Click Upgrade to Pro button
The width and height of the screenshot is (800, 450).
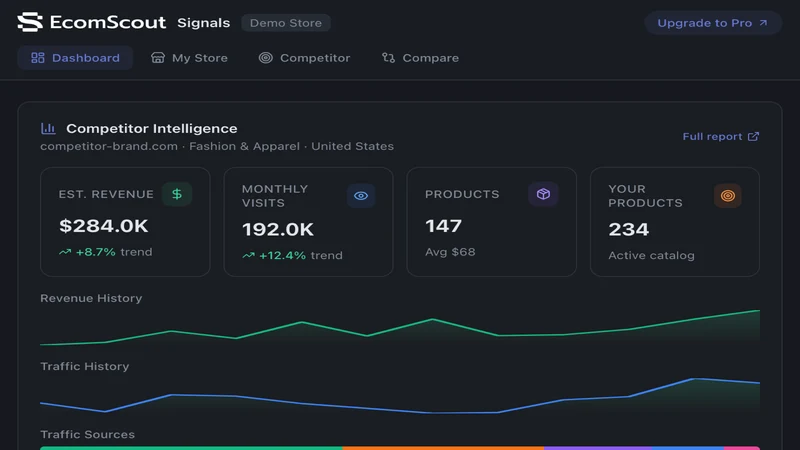click(713, 23)
